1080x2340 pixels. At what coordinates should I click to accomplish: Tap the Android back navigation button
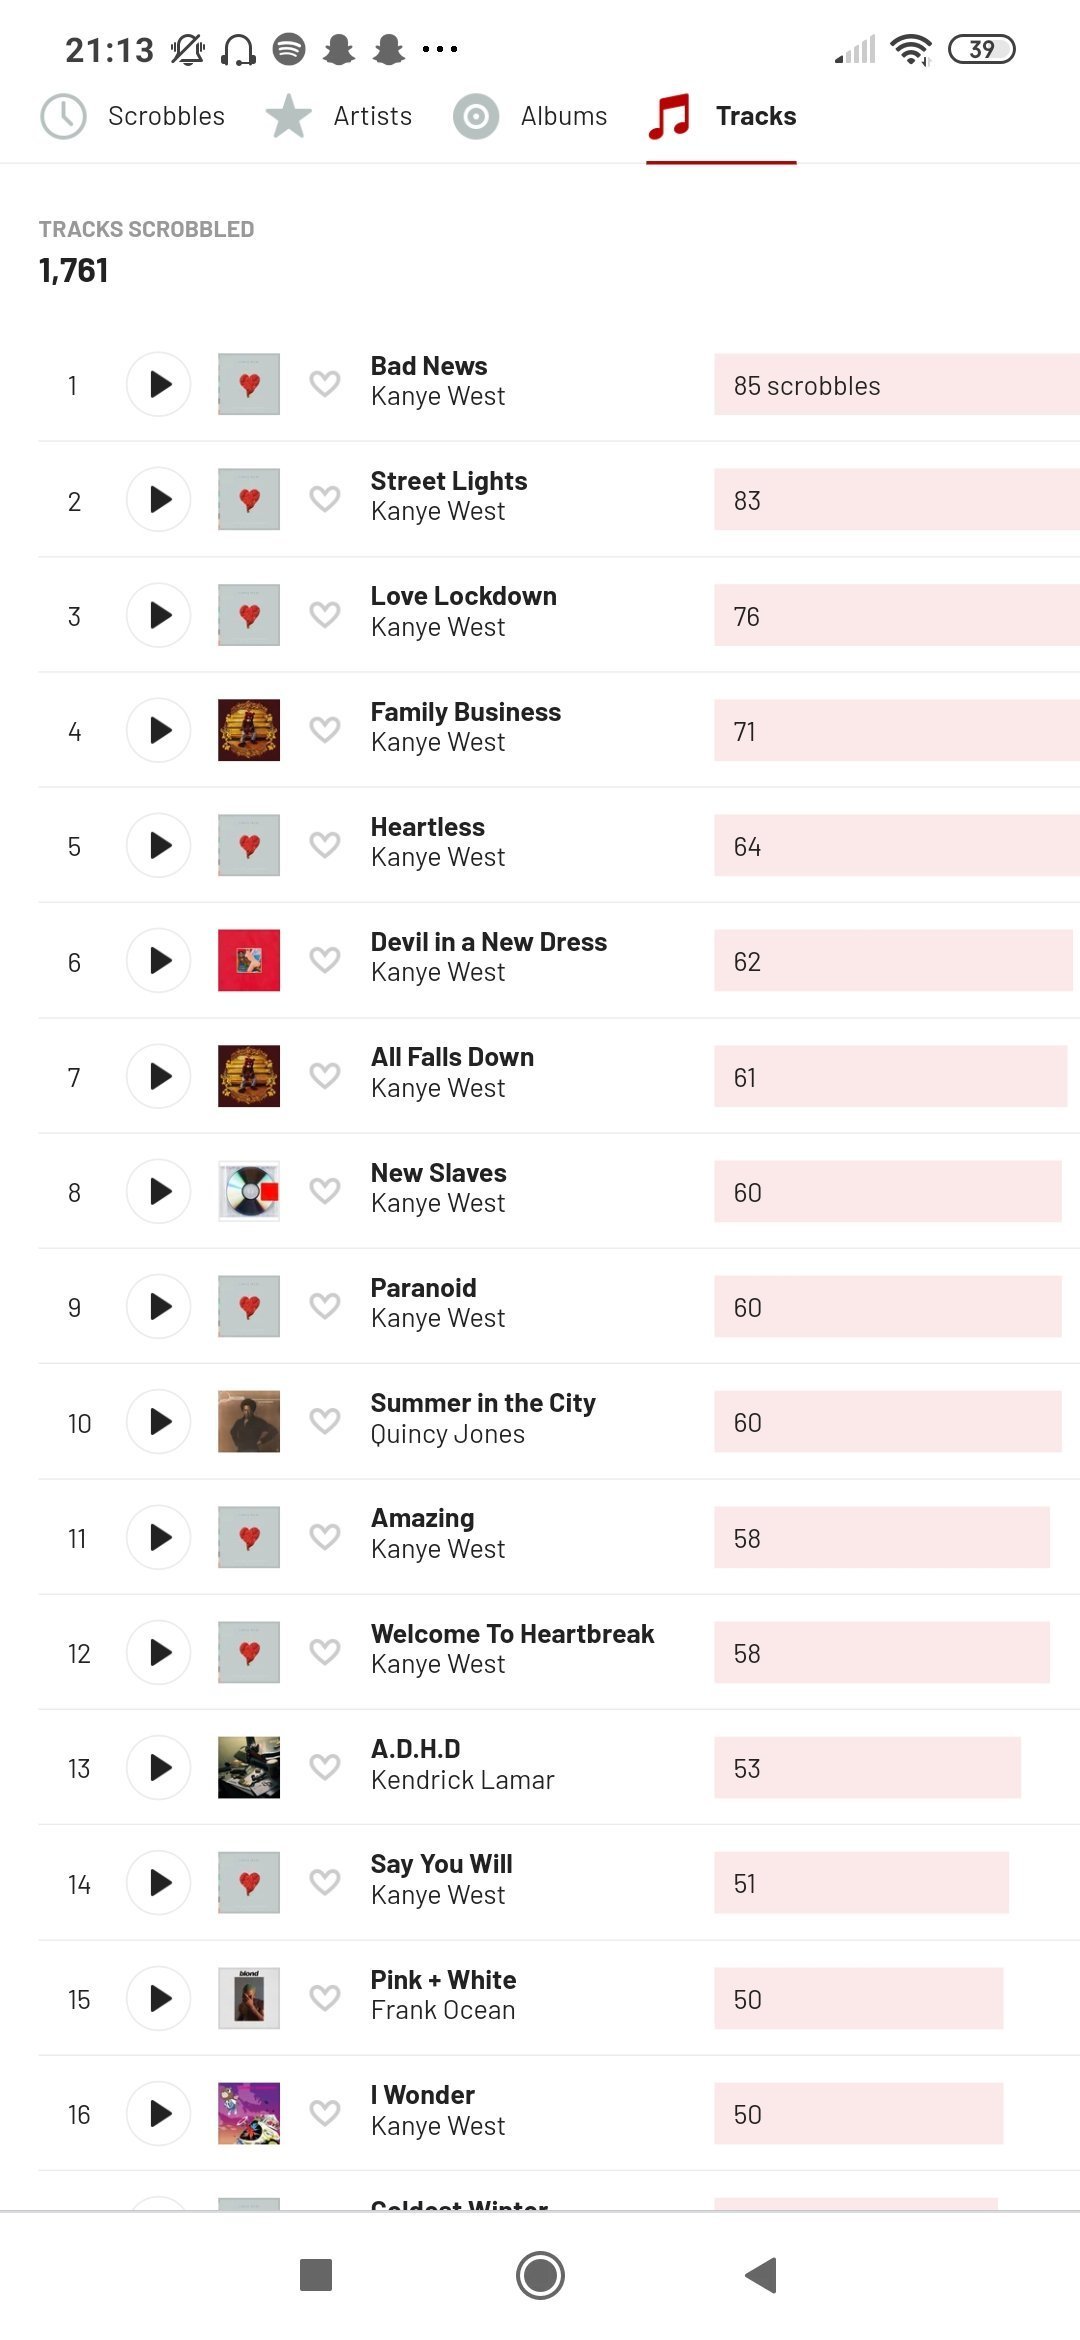pos(762,2275)
